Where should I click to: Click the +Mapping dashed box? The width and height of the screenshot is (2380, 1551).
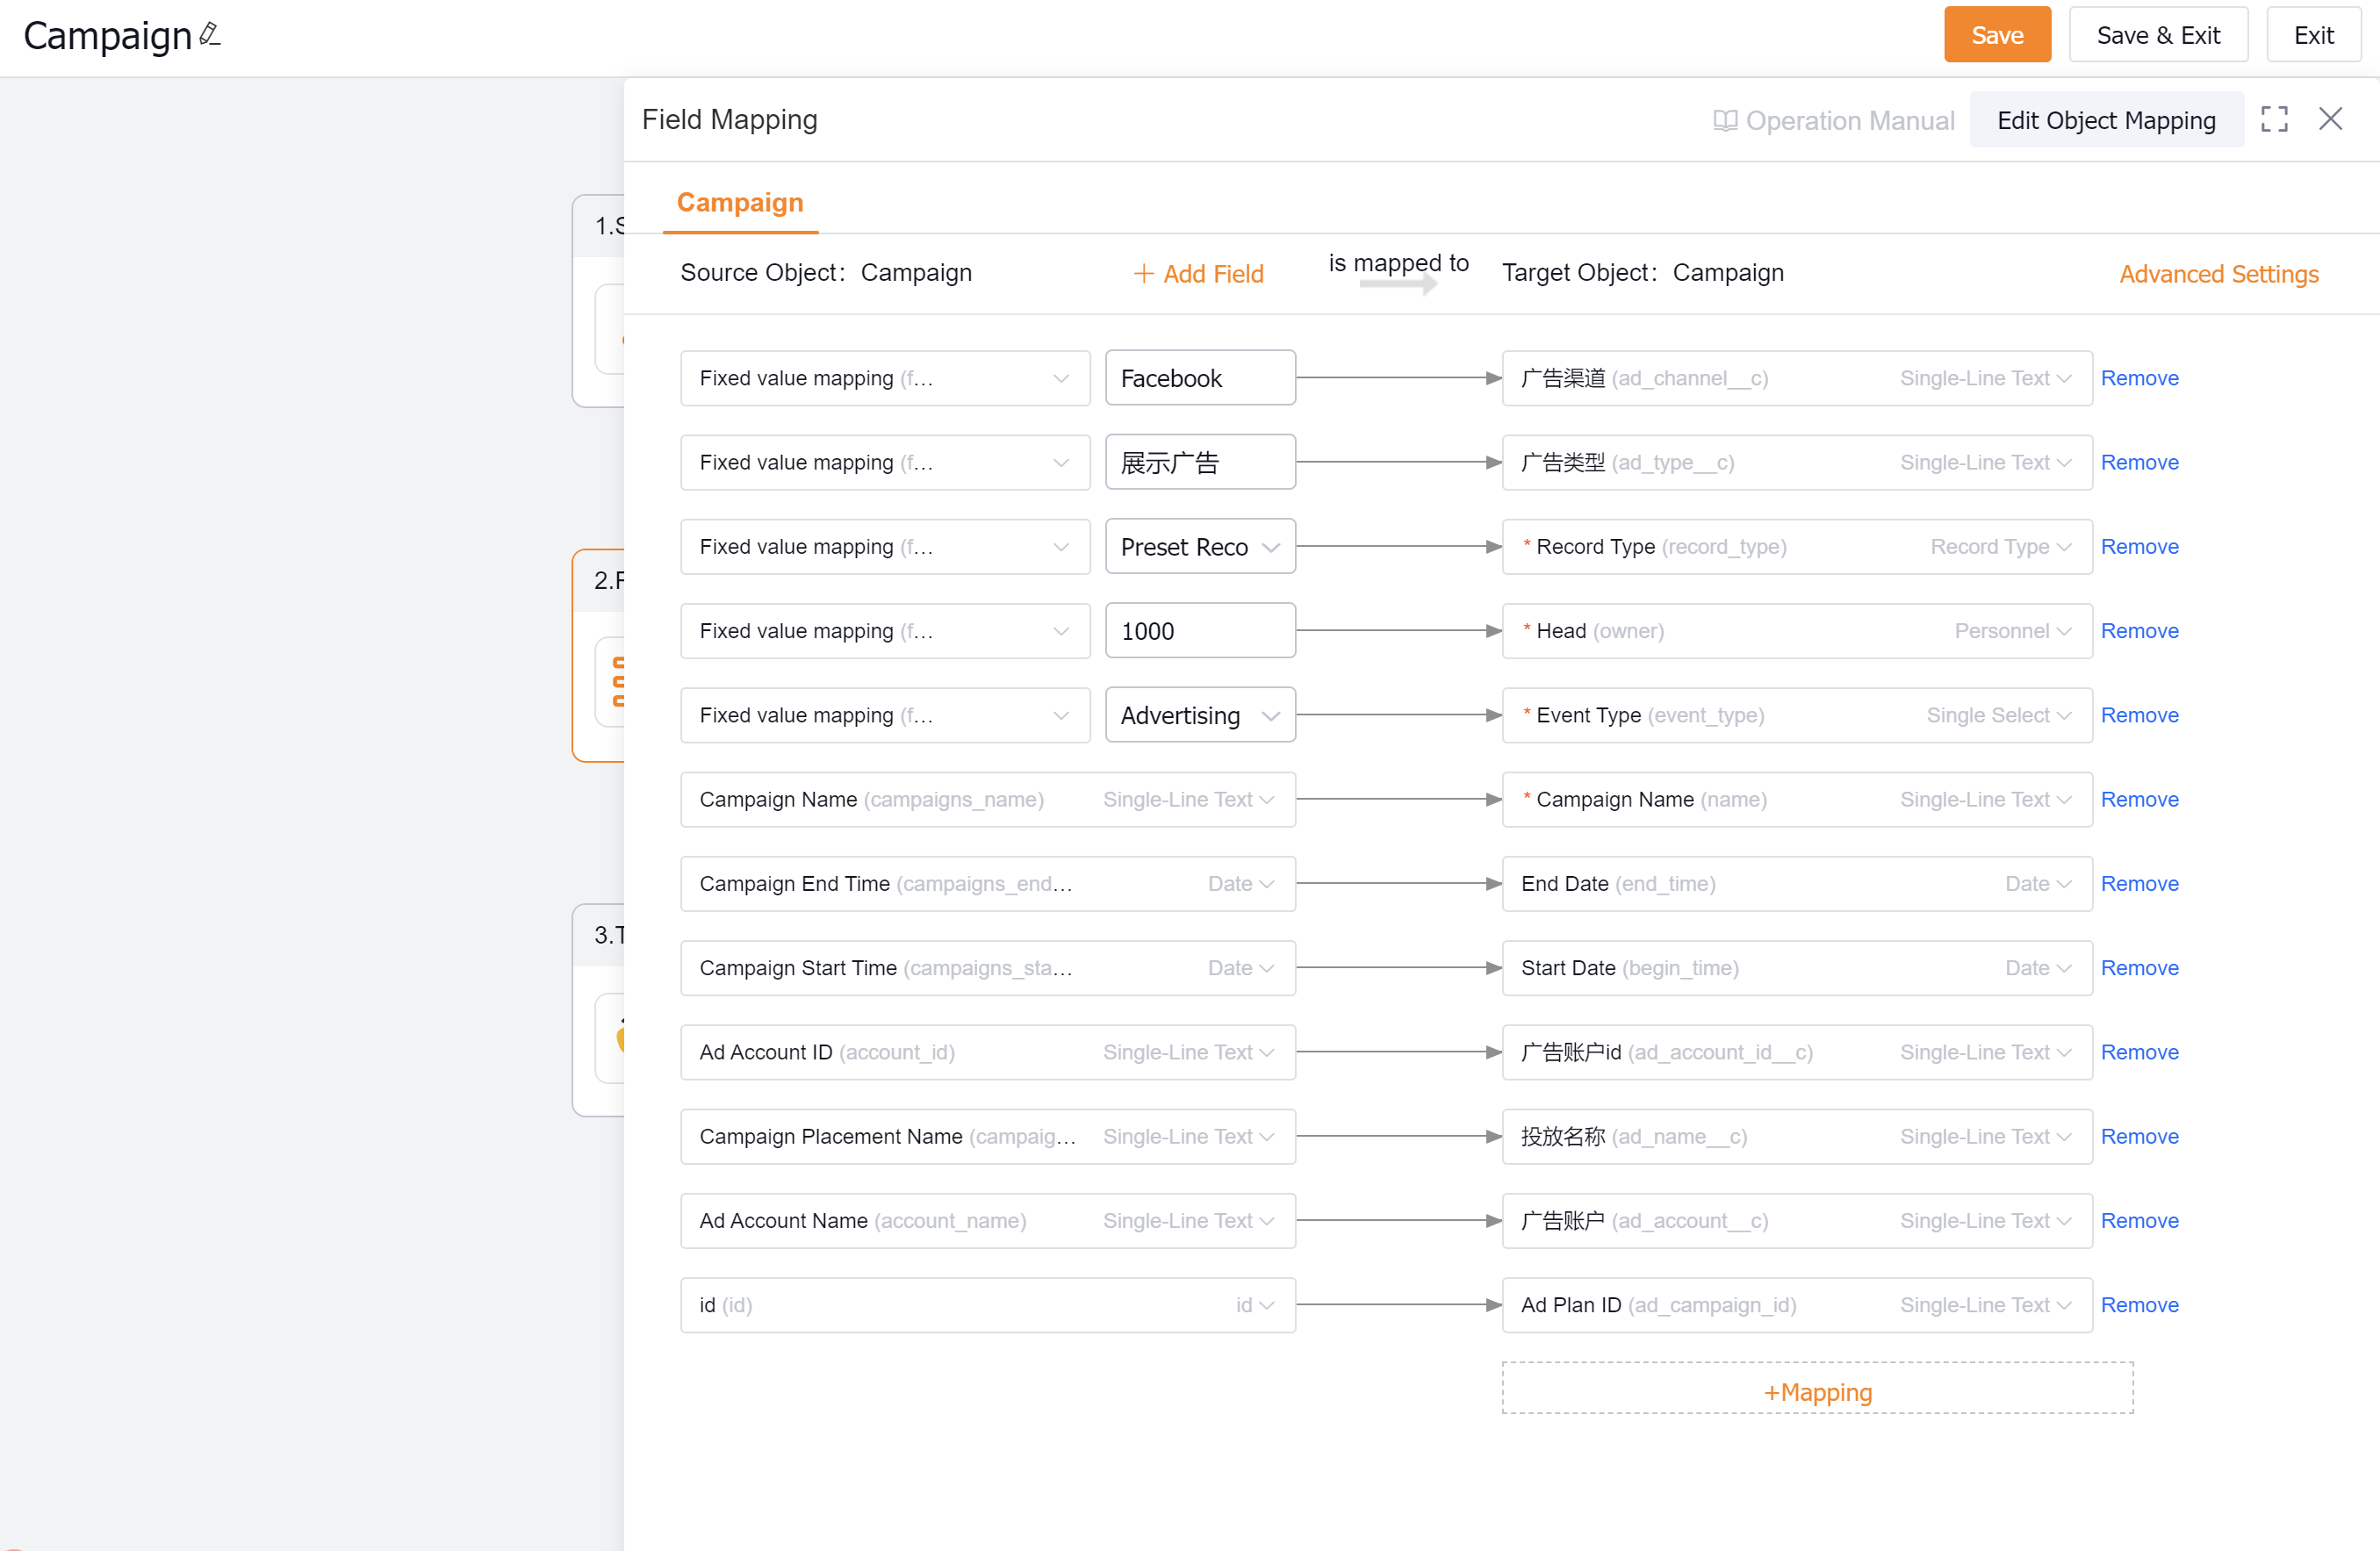(1817, 1391)
